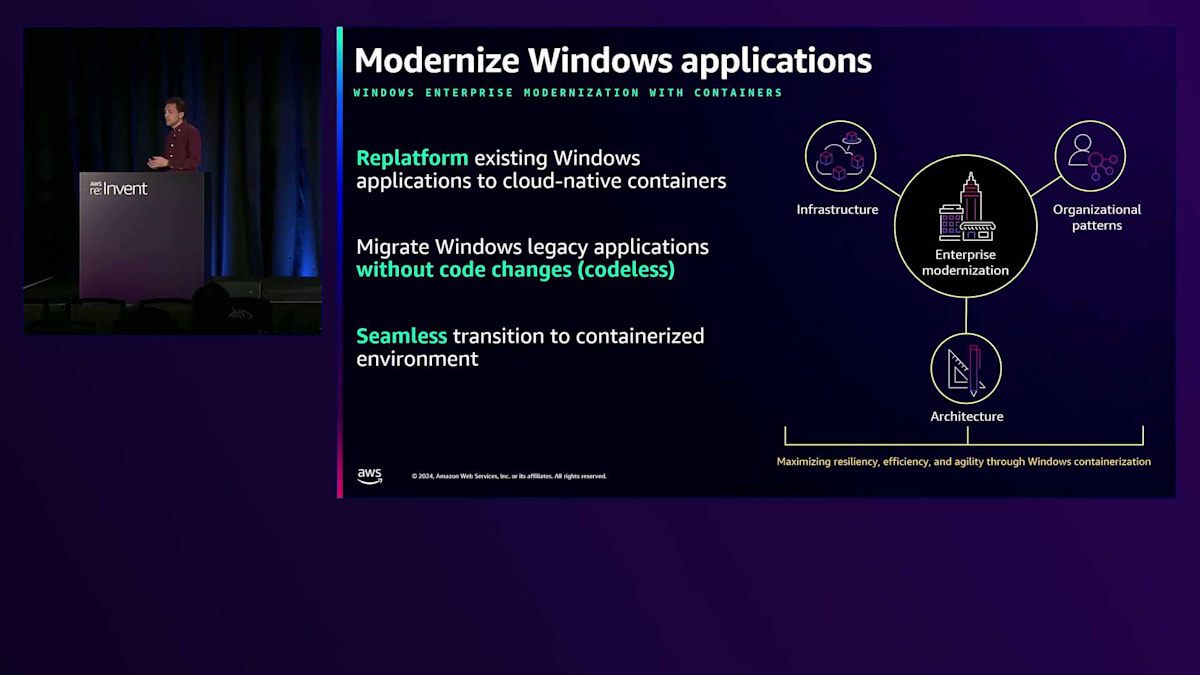
Task: Click the Infrastructure cloud cubes icon
Action: coord(840,156)
